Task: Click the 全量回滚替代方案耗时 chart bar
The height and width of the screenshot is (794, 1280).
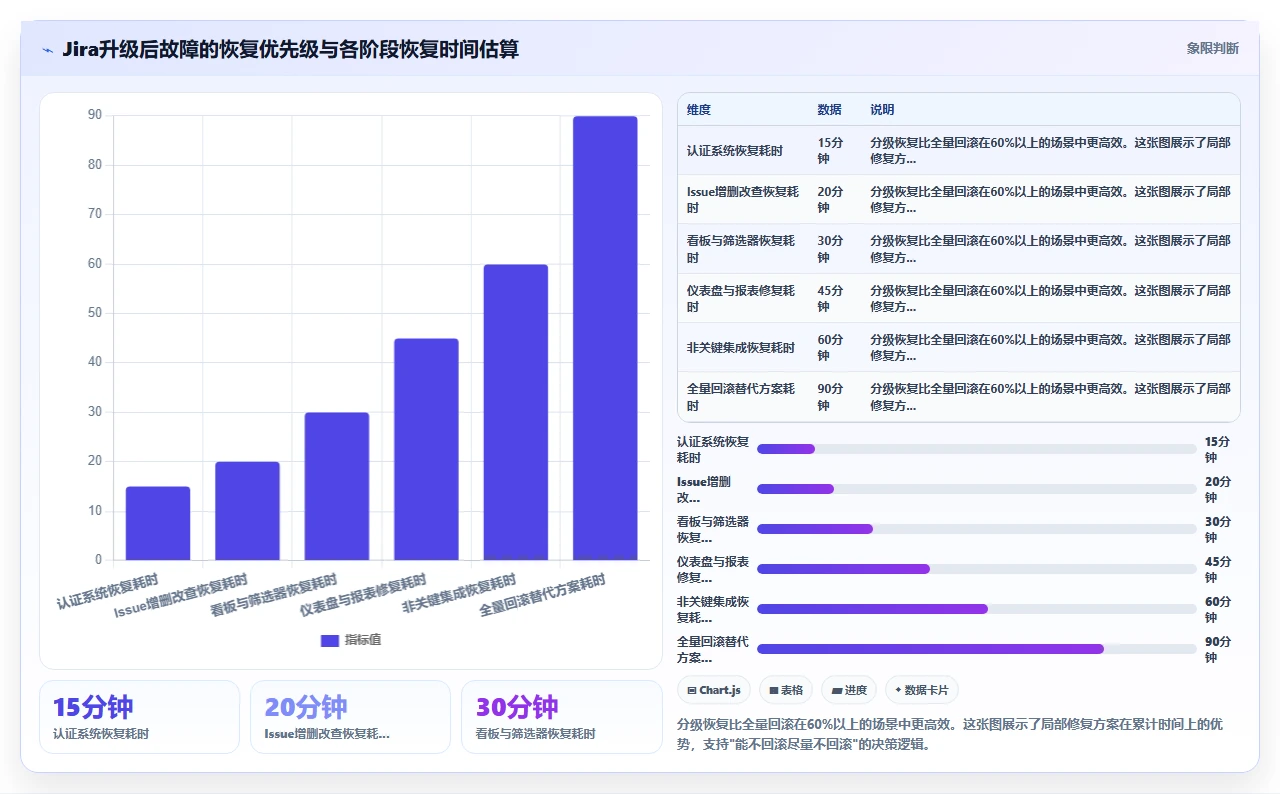Action: (605, 338)
